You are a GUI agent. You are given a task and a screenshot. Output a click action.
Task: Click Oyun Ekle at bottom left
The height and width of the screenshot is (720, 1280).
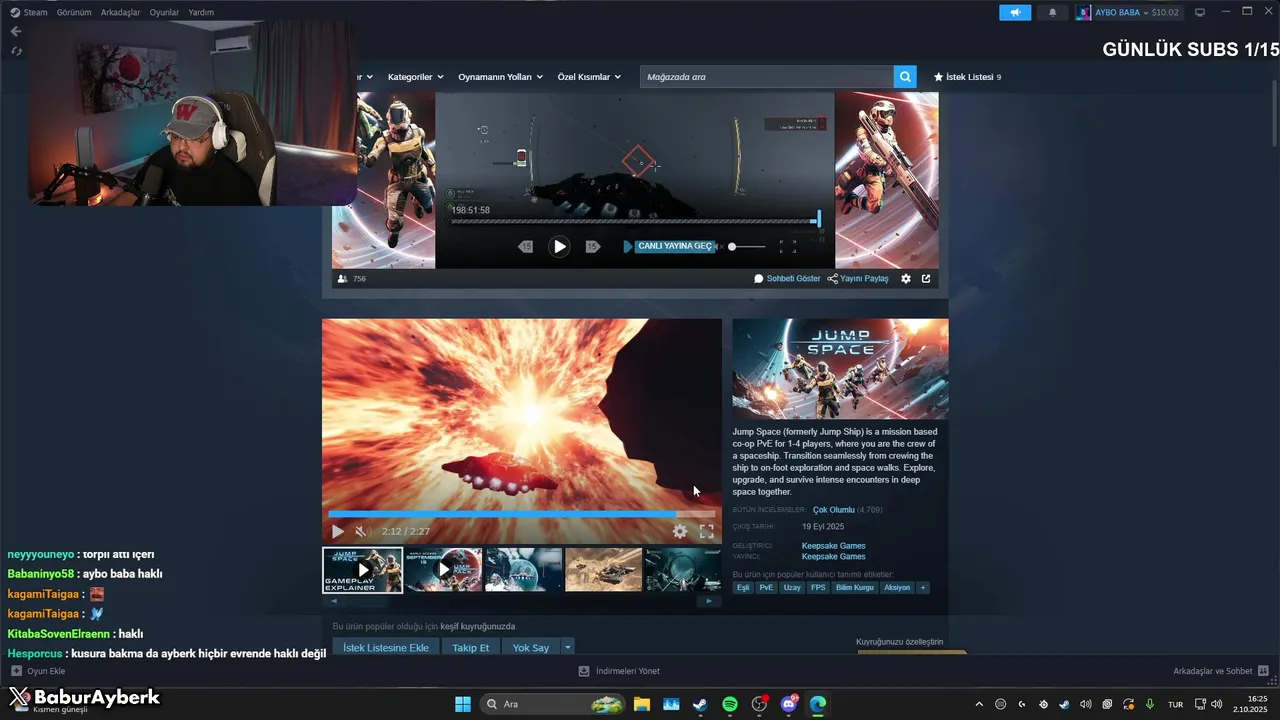(38, 671)
